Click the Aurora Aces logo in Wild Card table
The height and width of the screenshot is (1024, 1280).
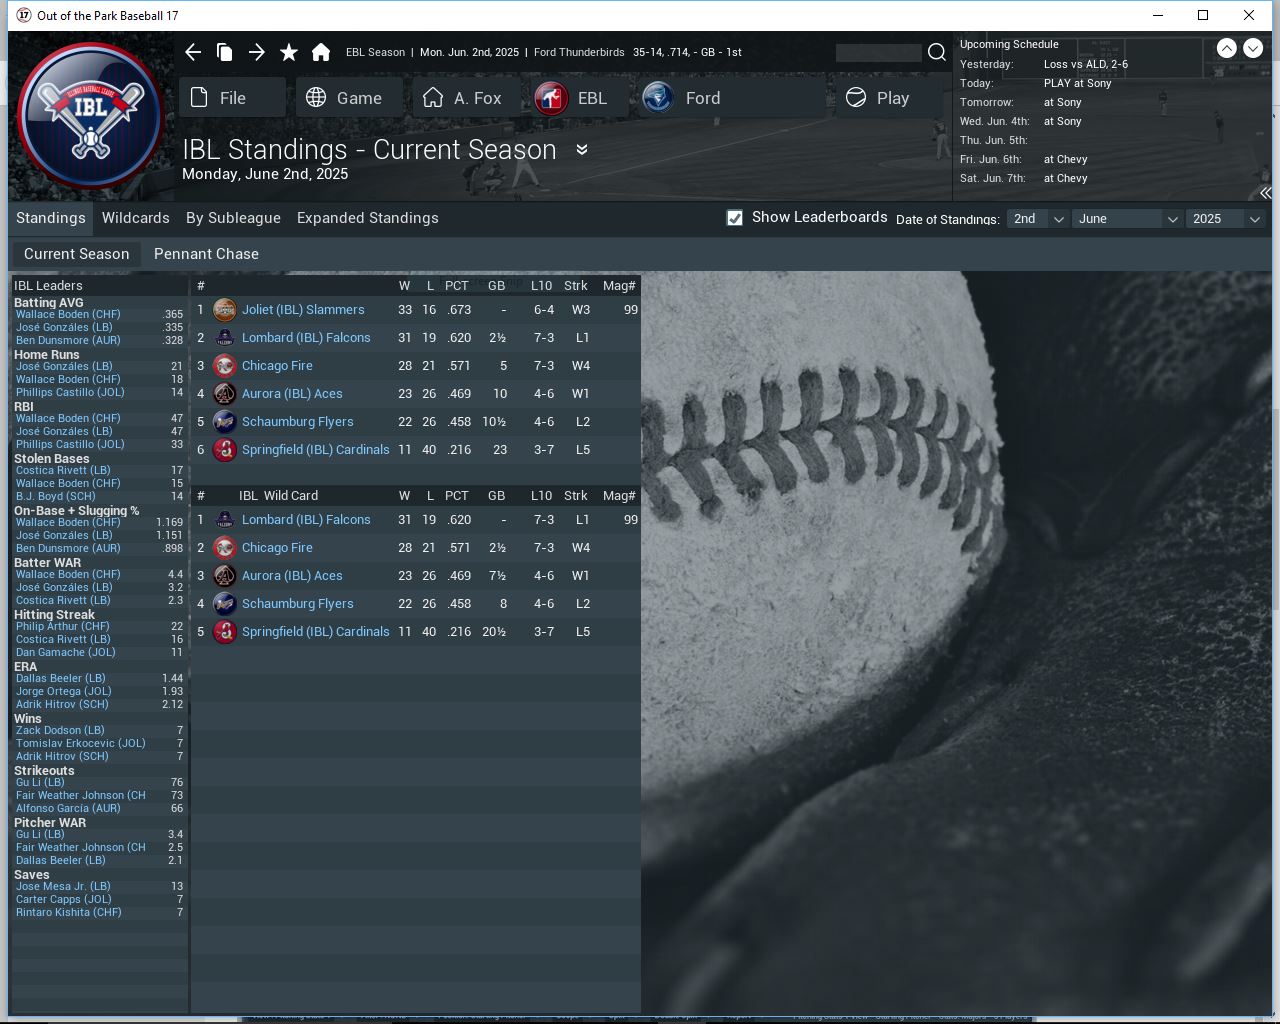coord(225,576)
